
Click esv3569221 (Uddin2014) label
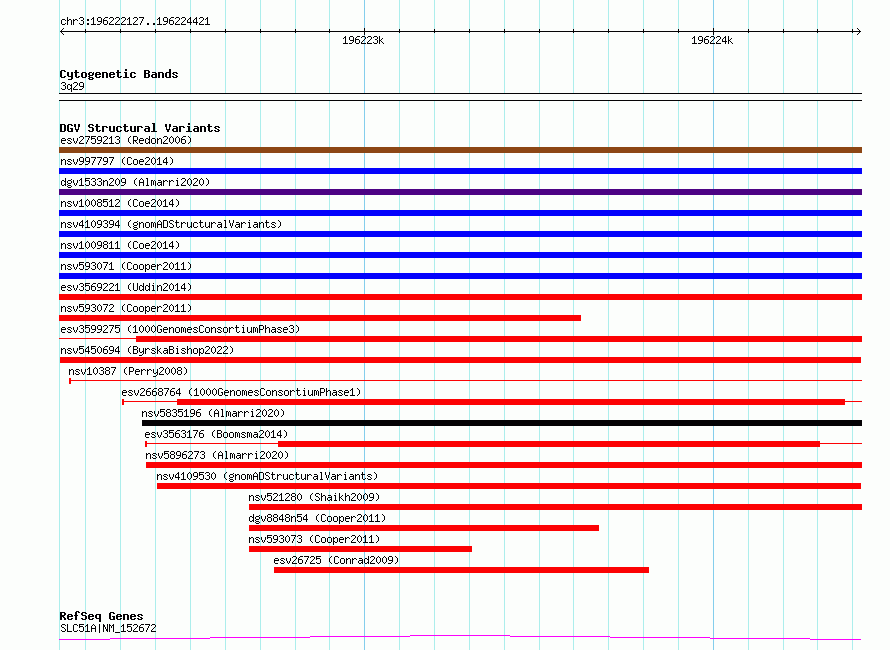click(126, 287)
